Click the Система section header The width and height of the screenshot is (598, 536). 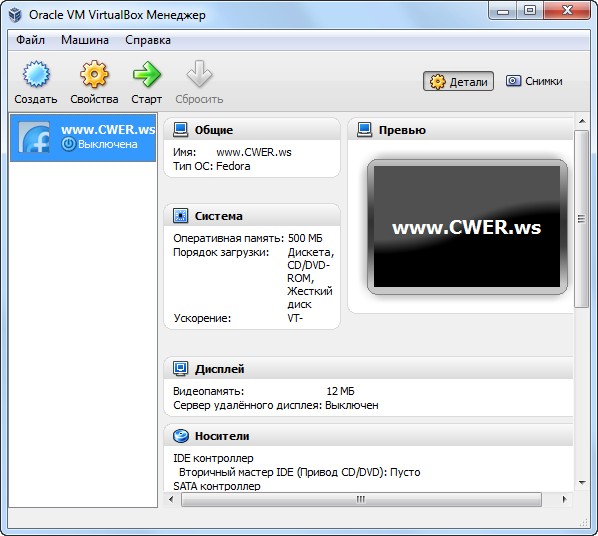click(x=252, y=216)
